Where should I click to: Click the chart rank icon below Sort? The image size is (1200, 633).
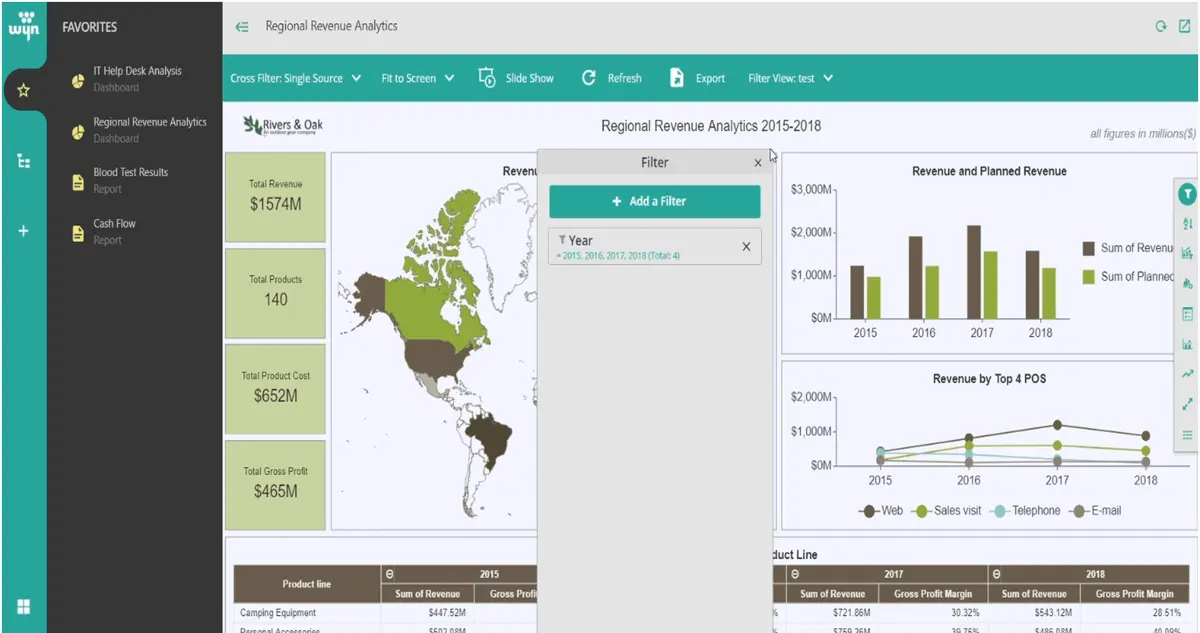click(x=1187, y=253)
